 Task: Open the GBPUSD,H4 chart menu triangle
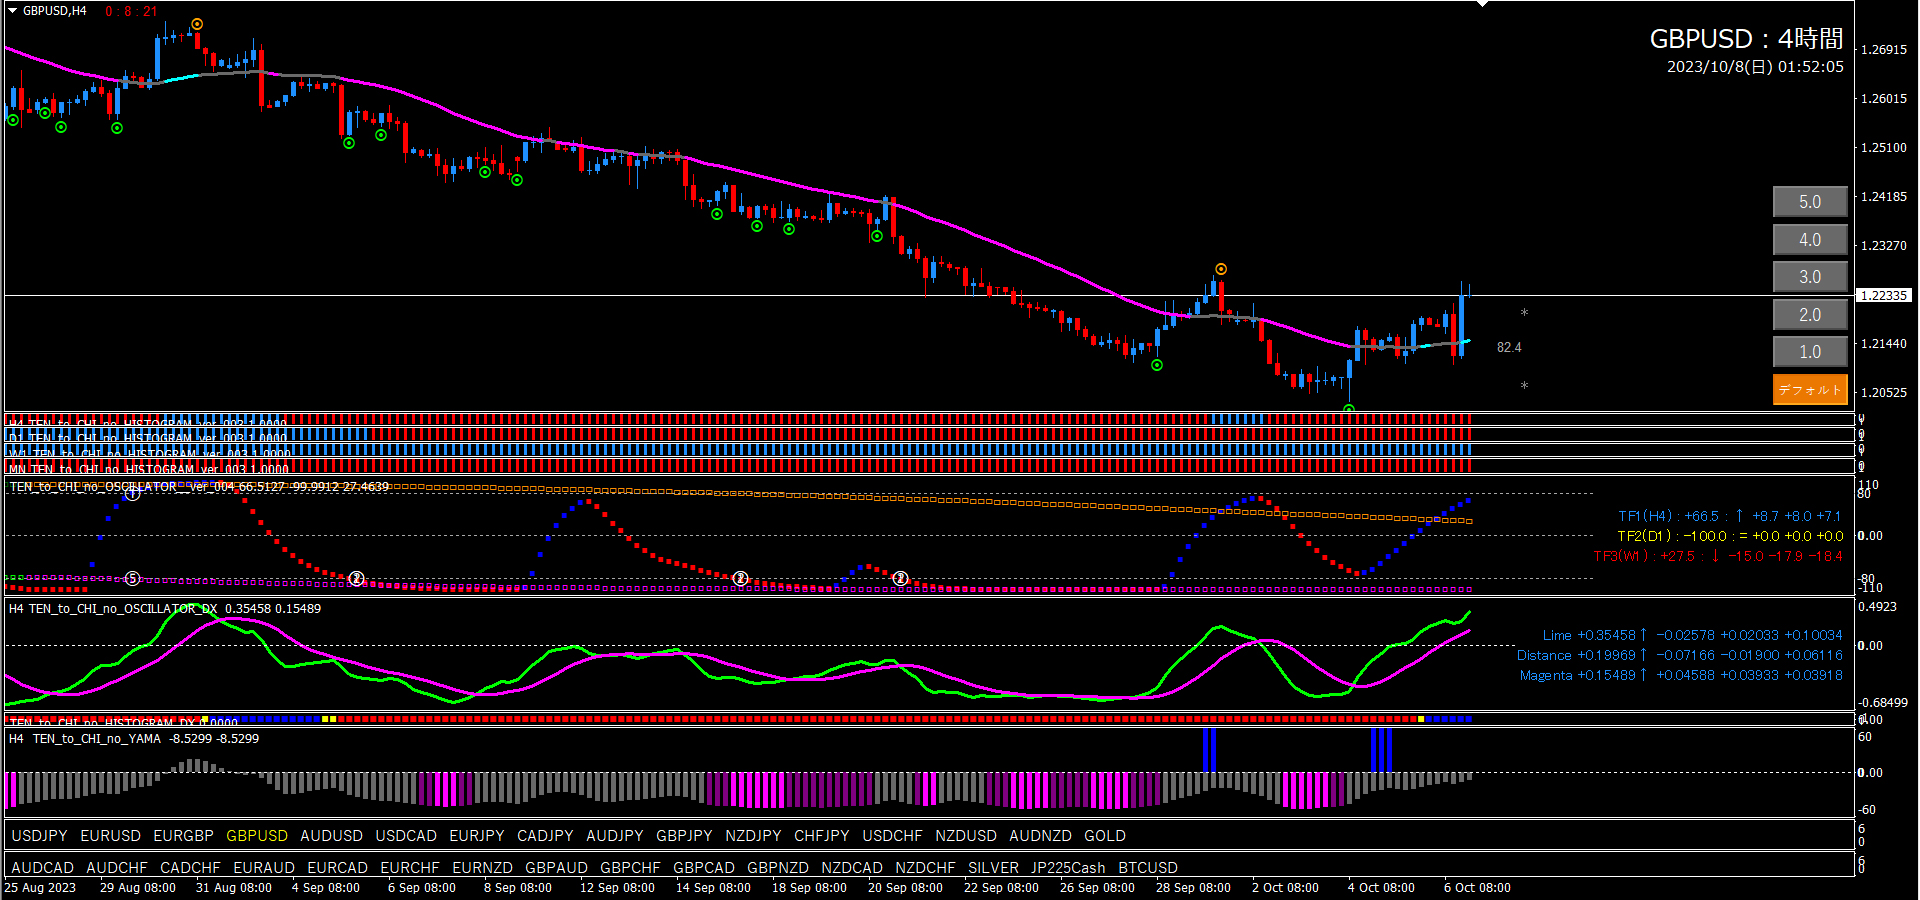[13, 11]
